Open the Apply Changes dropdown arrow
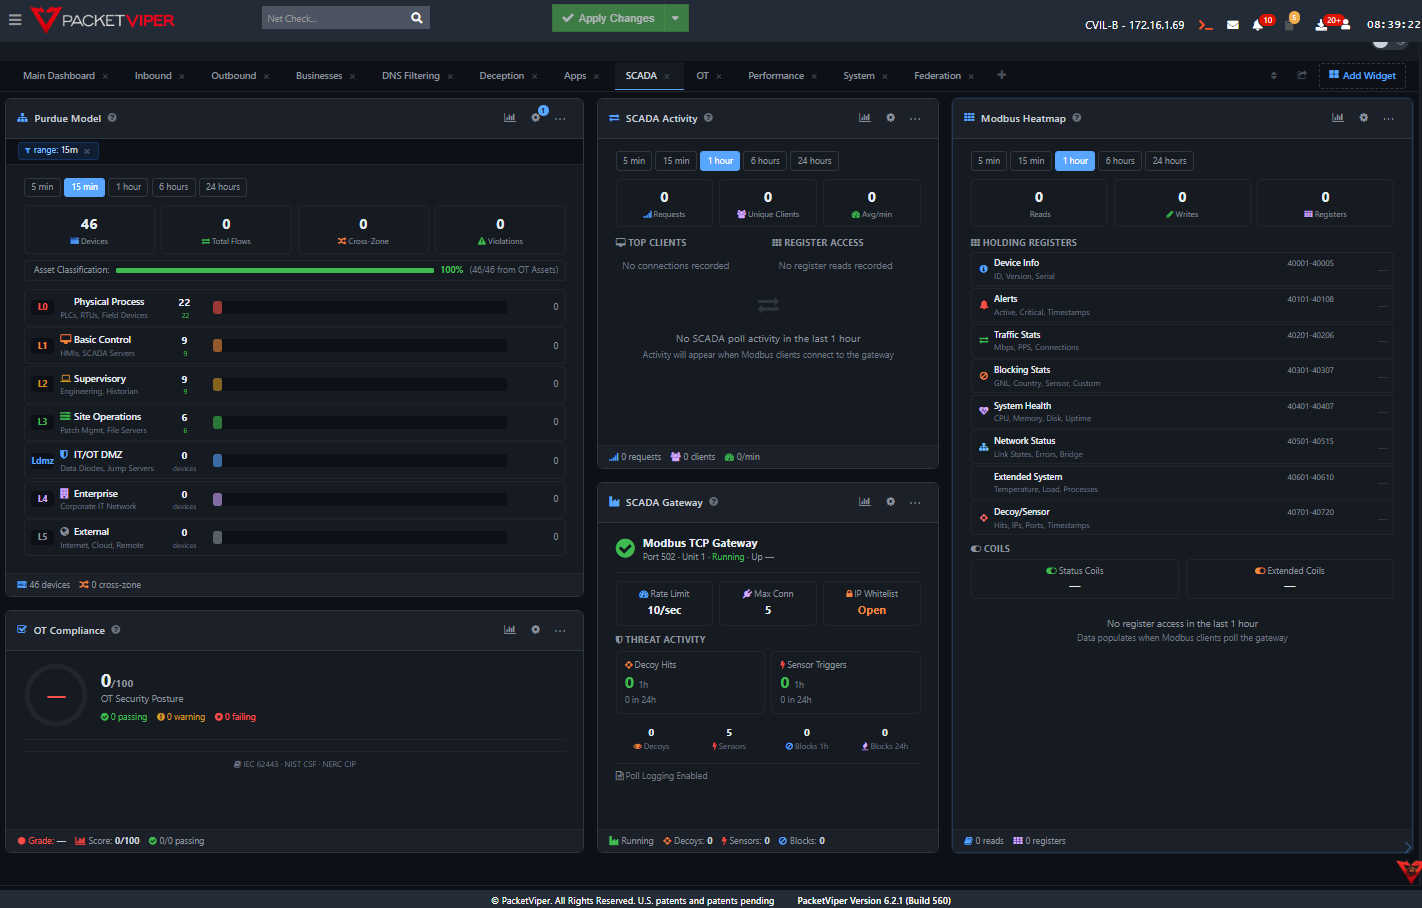1422x908 pixels. (676, 18)
